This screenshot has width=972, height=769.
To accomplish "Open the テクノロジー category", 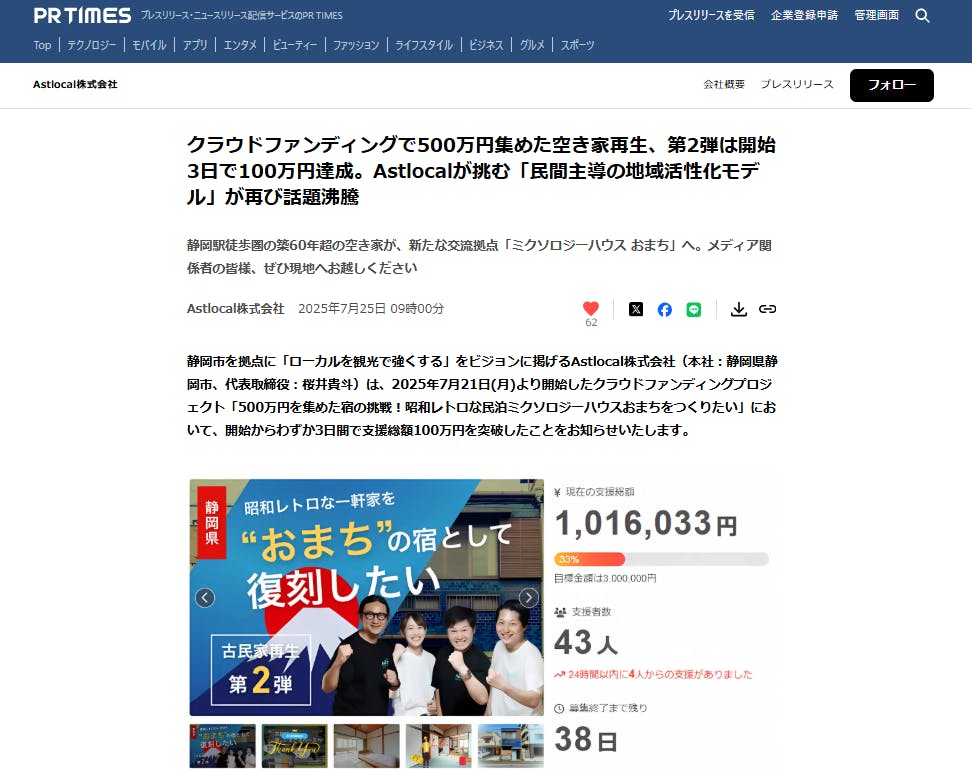I will pos(91,45).
